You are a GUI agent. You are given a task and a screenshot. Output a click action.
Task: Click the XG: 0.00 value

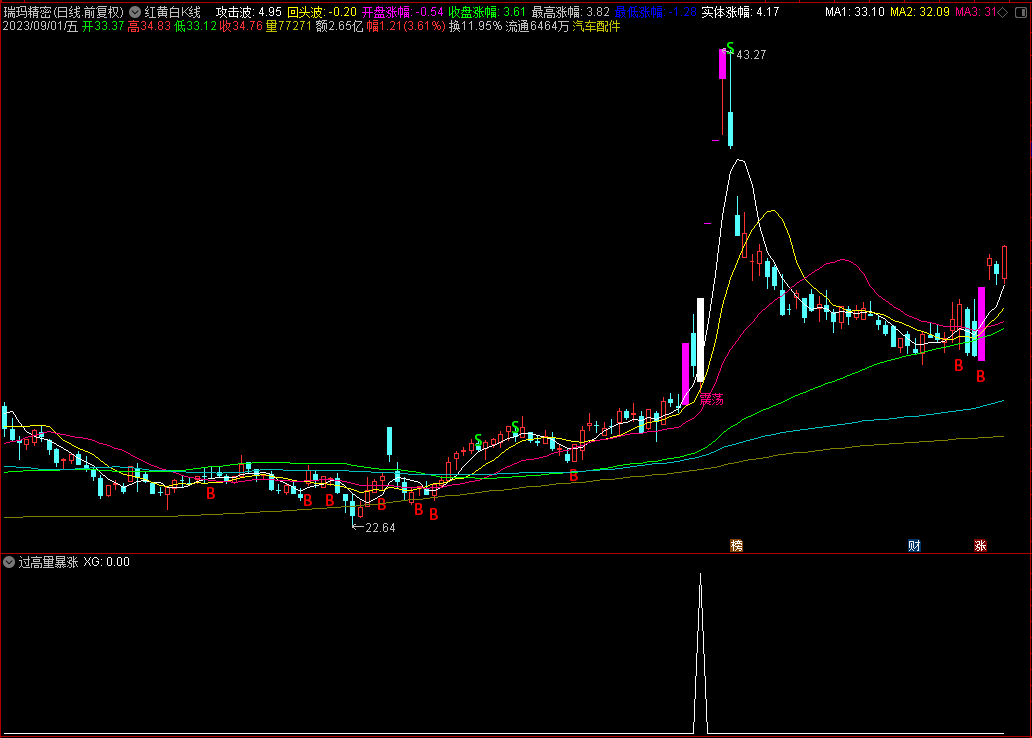(x=107, y=562)
